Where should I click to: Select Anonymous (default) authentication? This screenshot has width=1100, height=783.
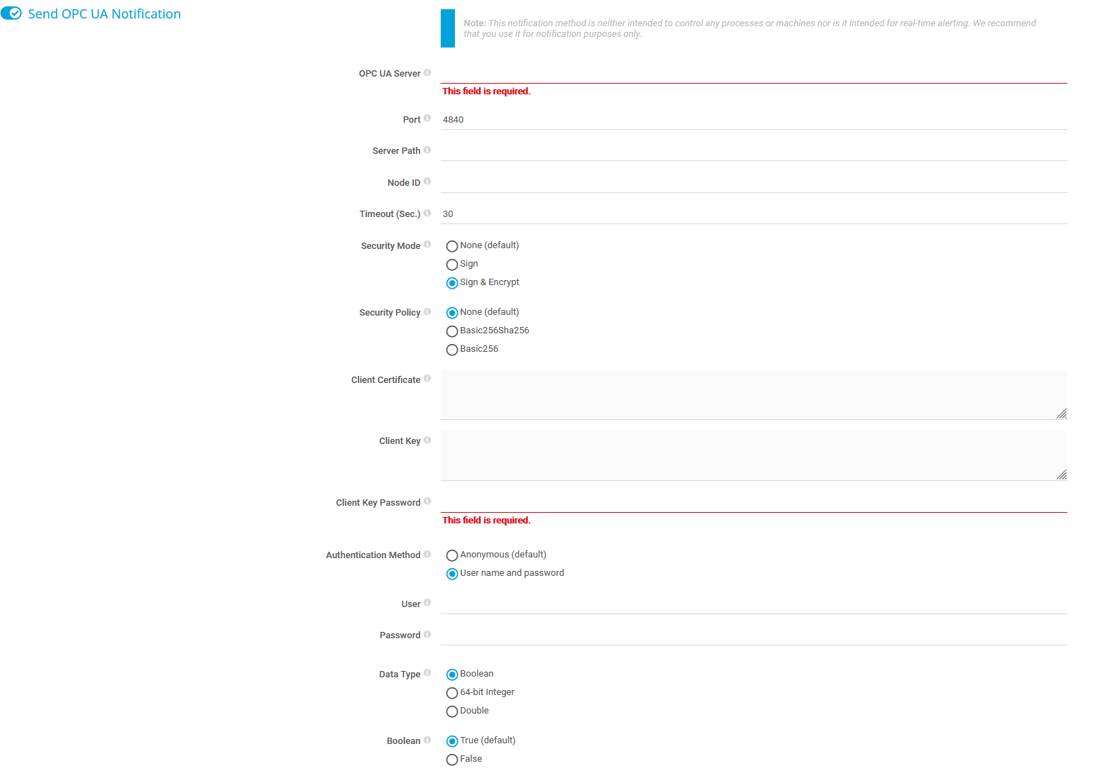tap(452, 554)
